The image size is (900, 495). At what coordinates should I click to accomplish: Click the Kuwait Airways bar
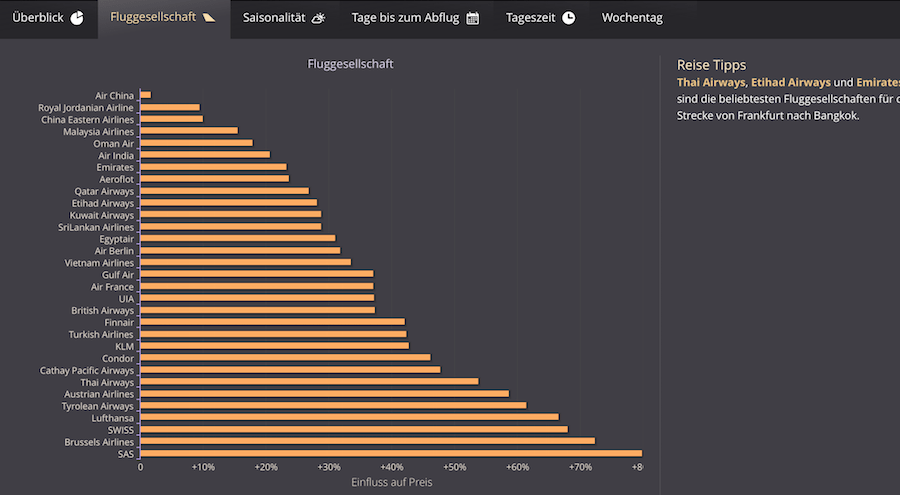231,215
